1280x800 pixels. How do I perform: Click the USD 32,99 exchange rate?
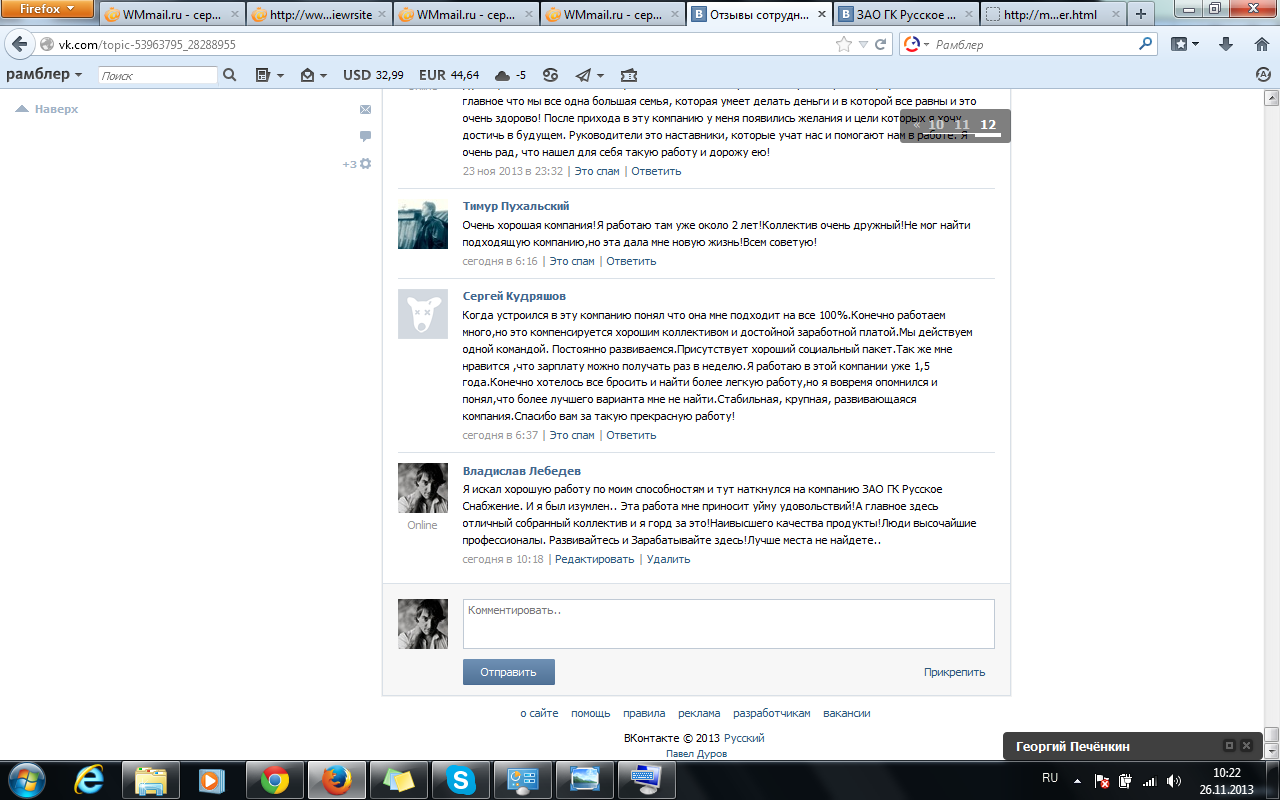click(x=373, y=75)
